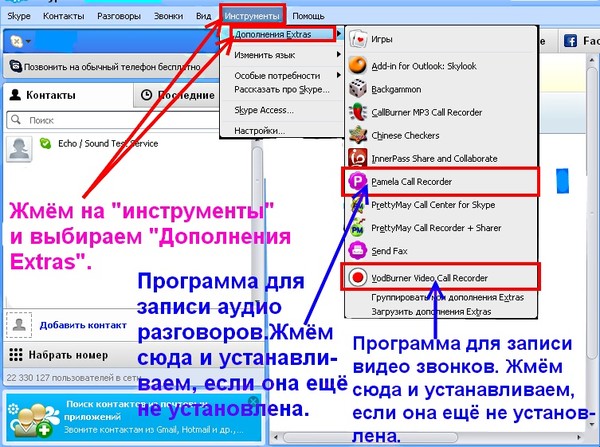This screenshot has width=600, height=447.
Task: Open the Инструменты menu
Action: point(252,16)
